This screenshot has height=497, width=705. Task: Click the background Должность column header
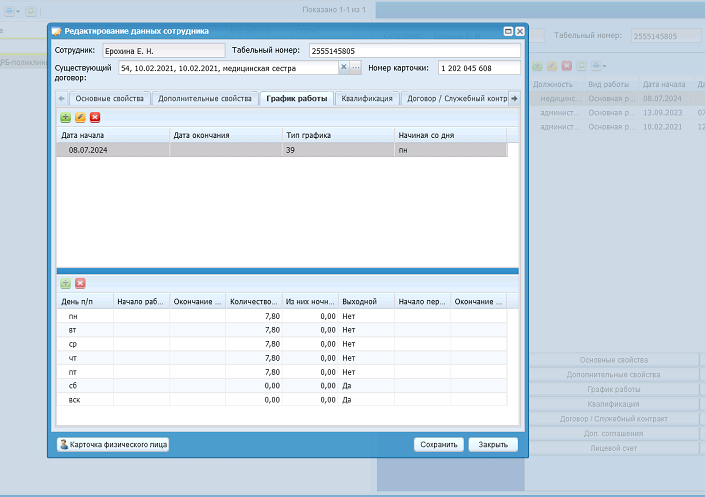tap(557, 84)
